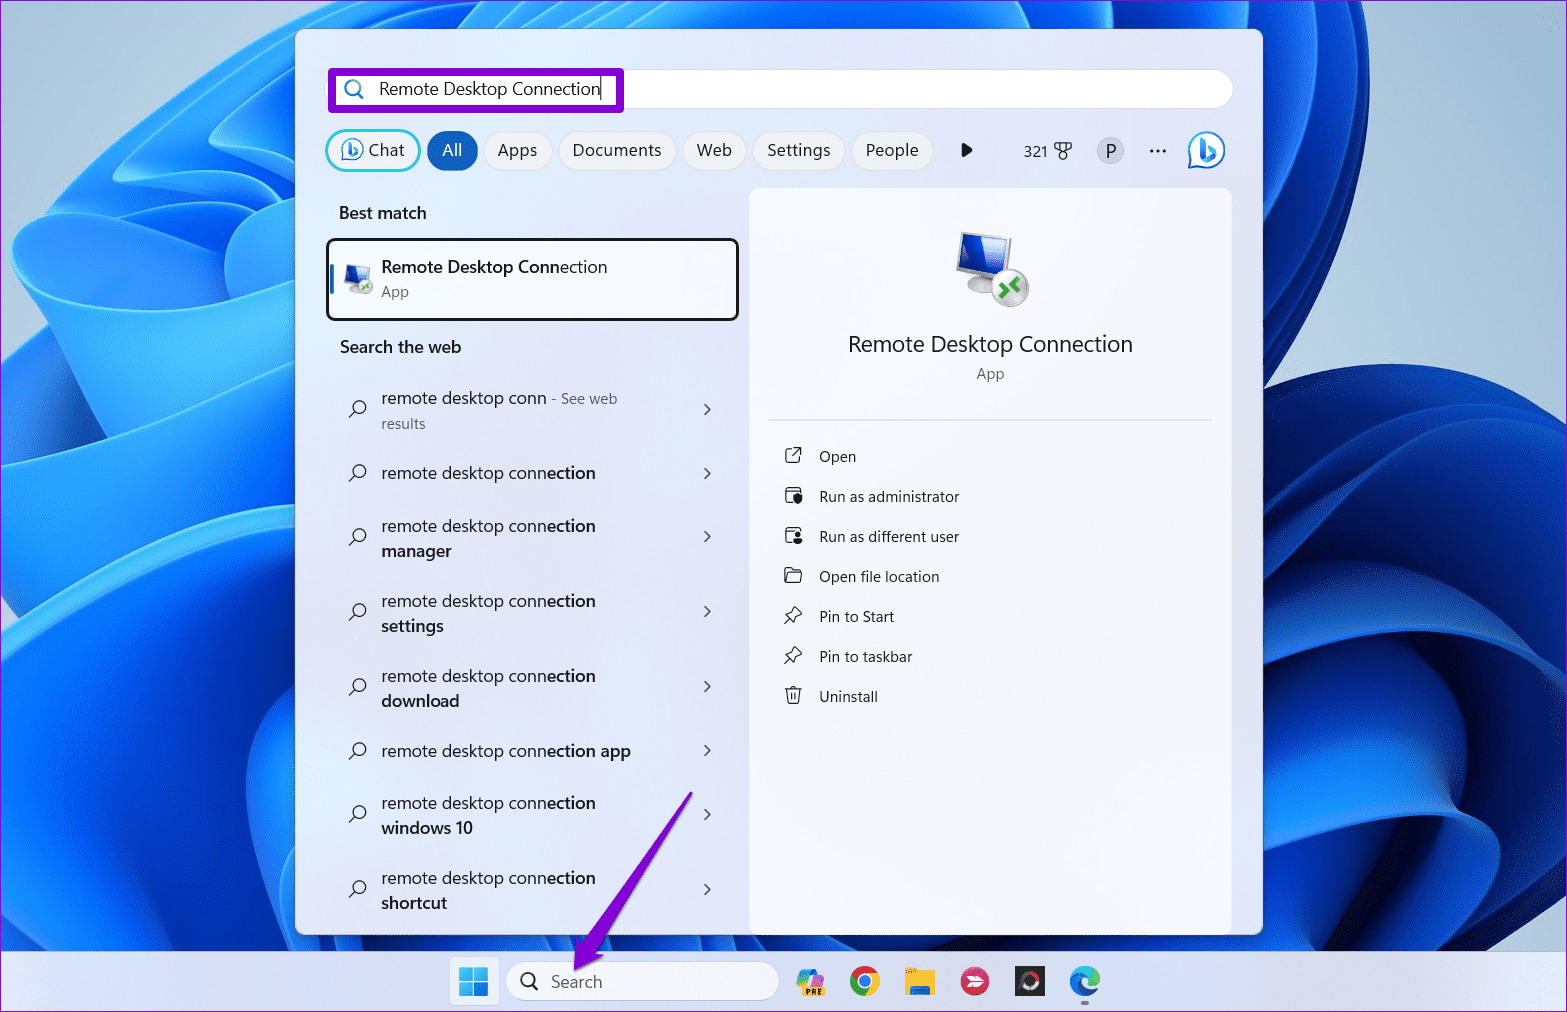Select the Apps filter tab
Image resolution: width=1567 pixels, height=1012 pixels.
point(517,150)
